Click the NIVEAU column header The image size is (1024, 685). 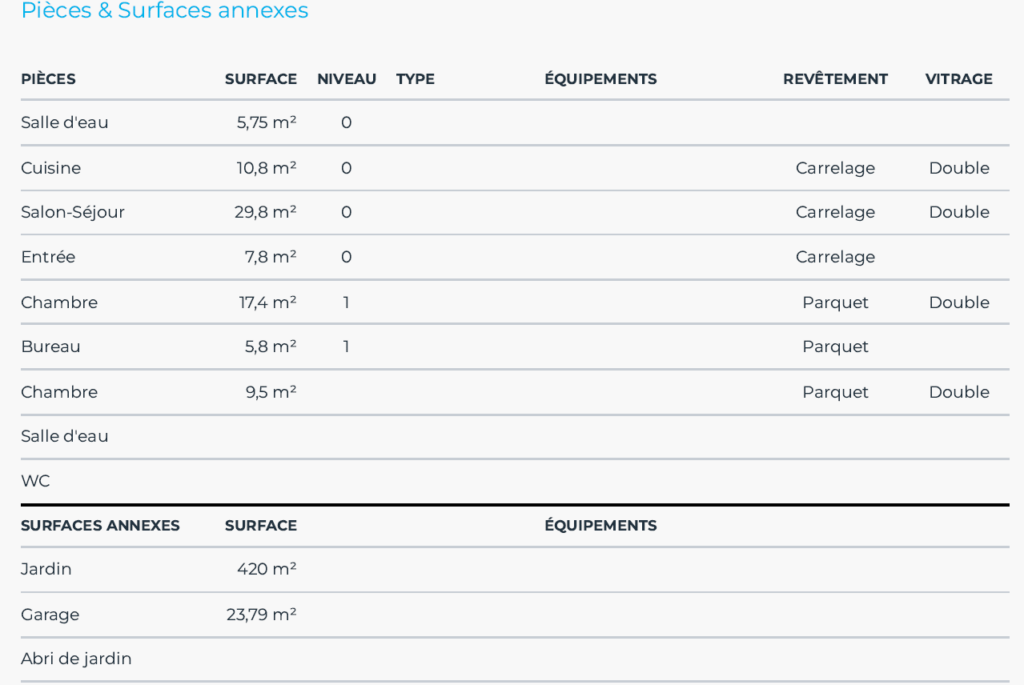coord(346,79)
